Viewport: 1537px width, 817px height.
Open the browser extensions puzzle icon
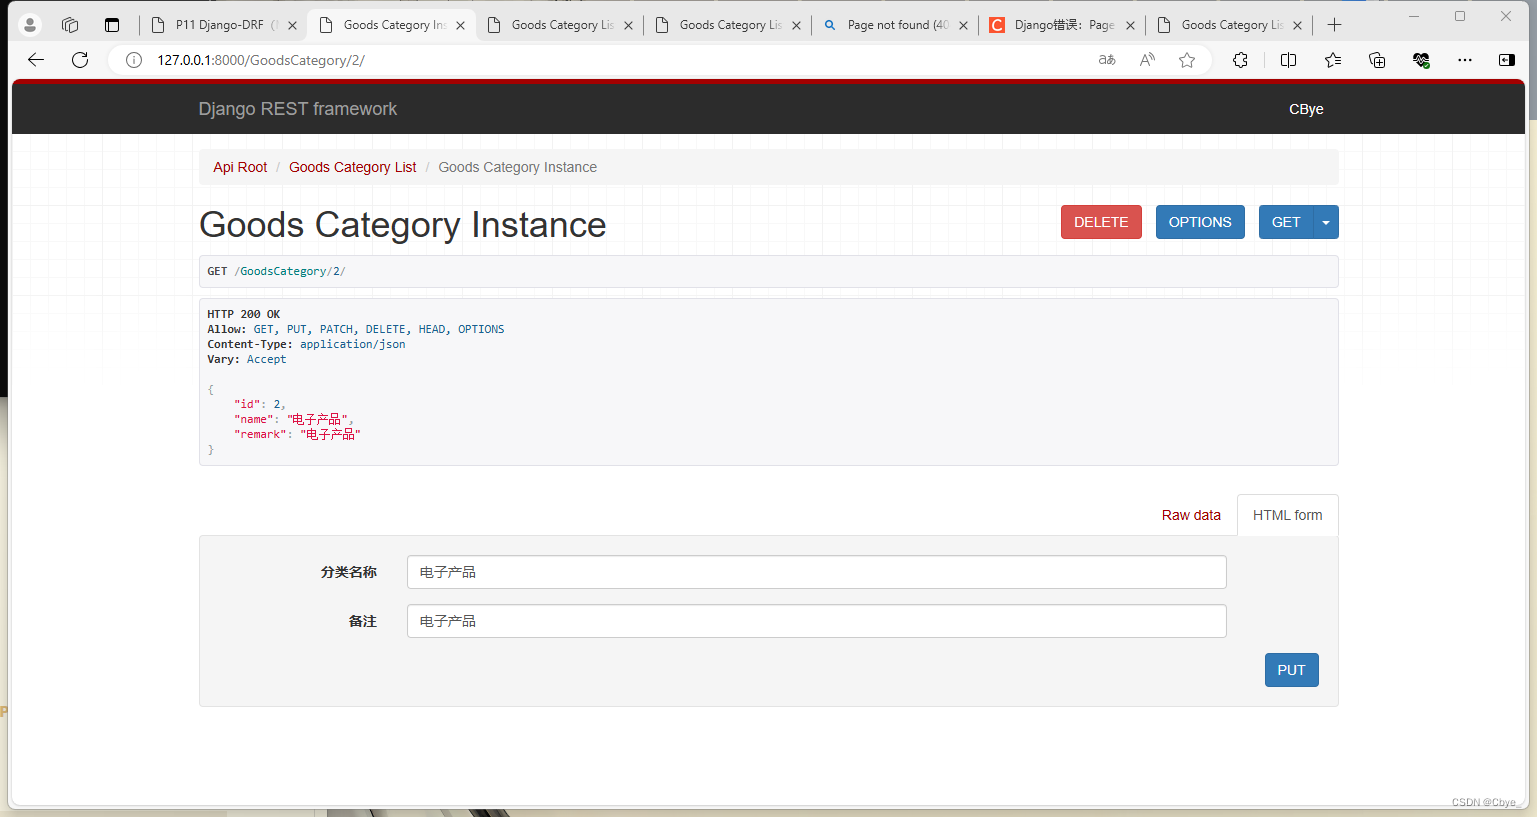[1241, 60]
